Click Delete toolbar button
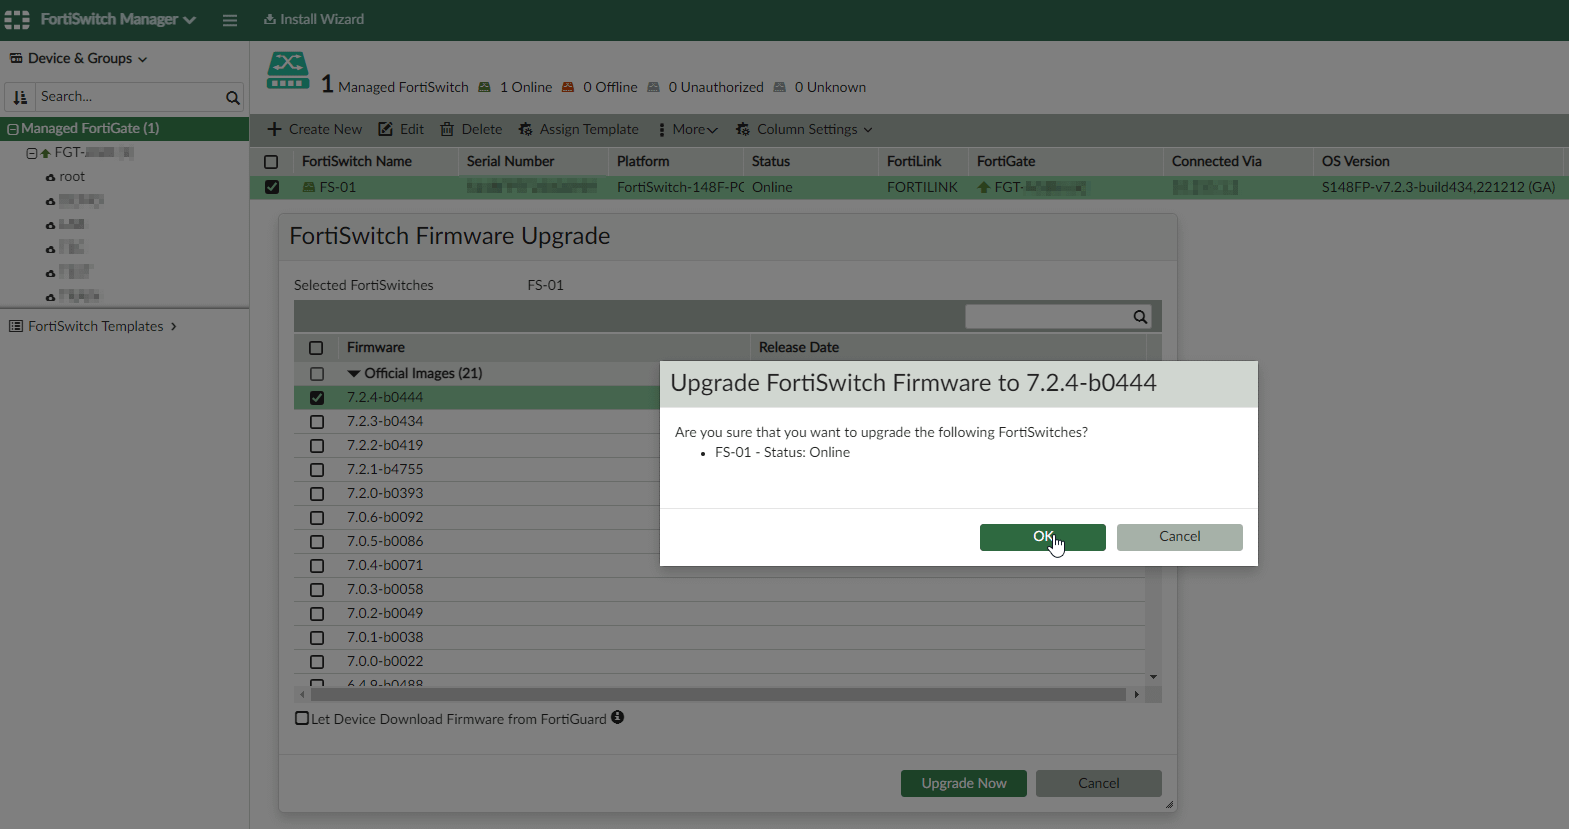Viewport: 1569px width, 829px height. pyautogui.click(x=471, y=129)
